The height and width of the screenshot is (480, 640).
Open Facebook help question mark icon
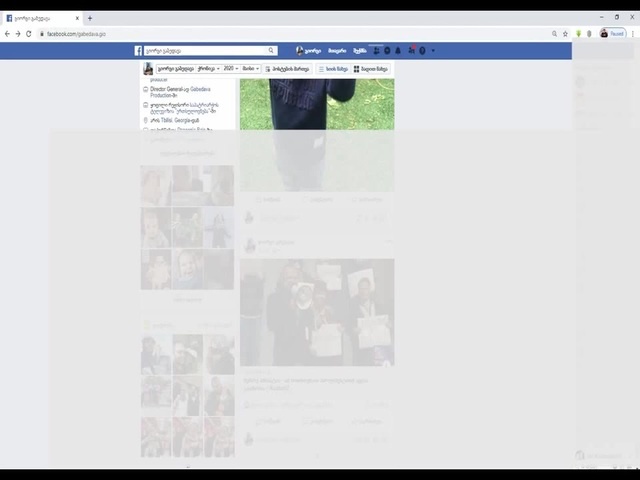pos(422,50)
